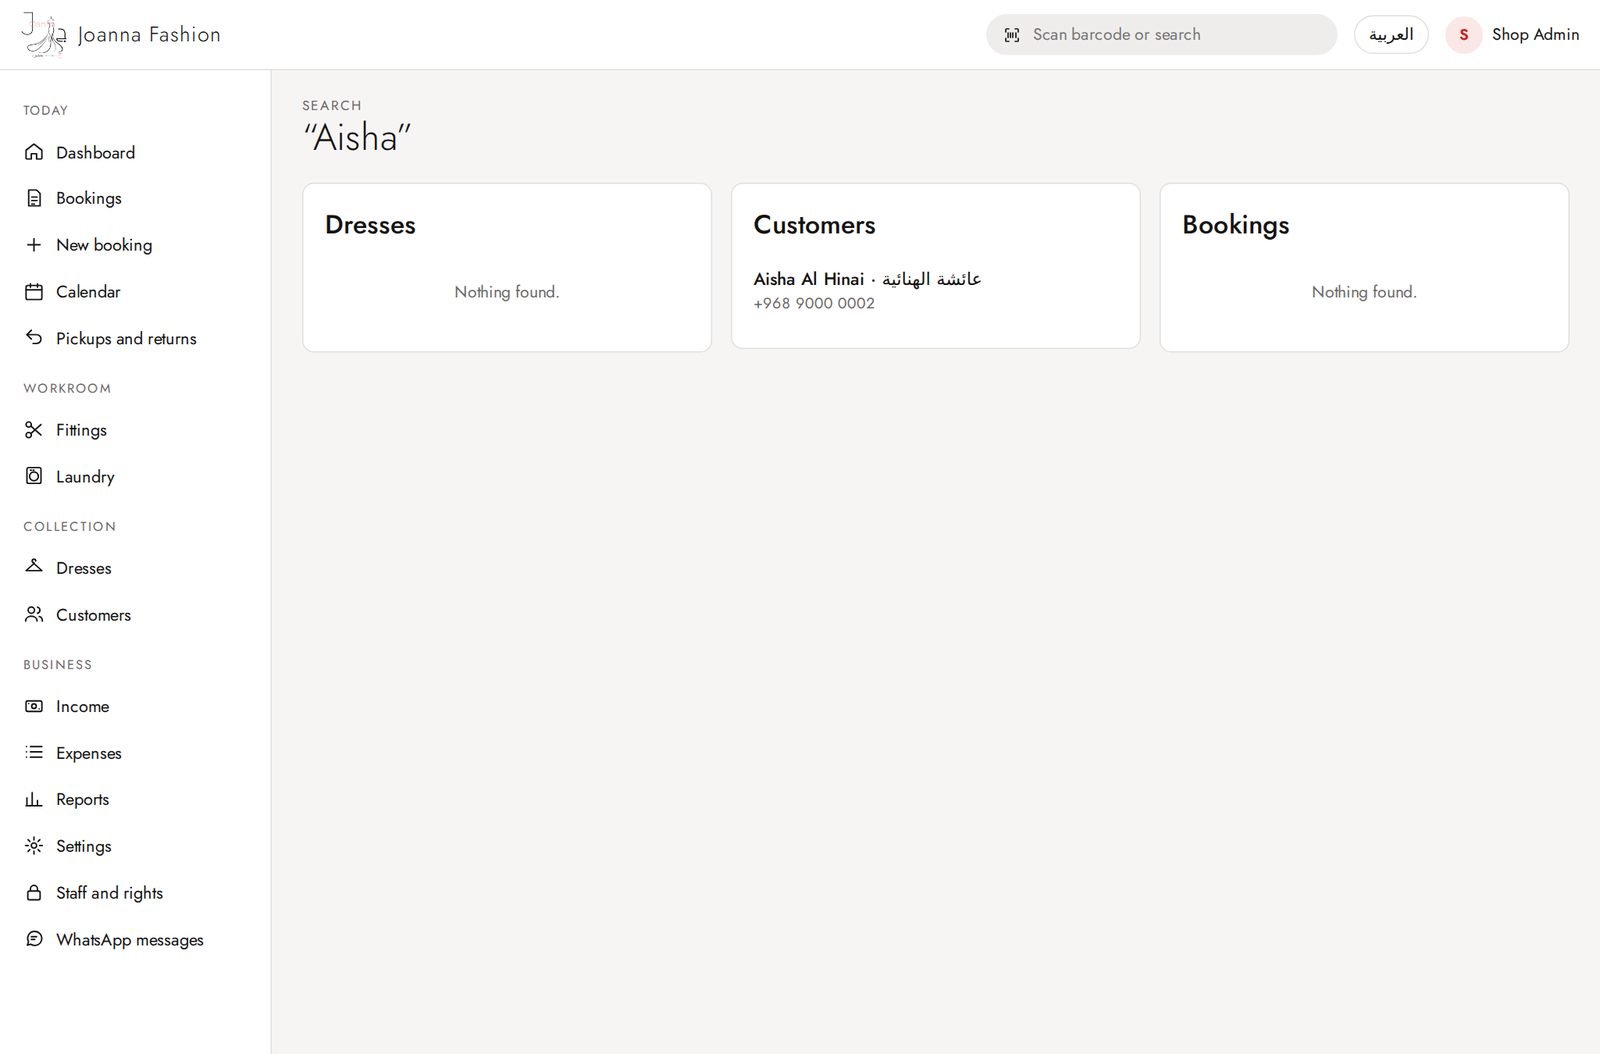Screen dimensions: 1600x1054
Task: Click the Staff and rights lock icon
Action: coord(34,893)
